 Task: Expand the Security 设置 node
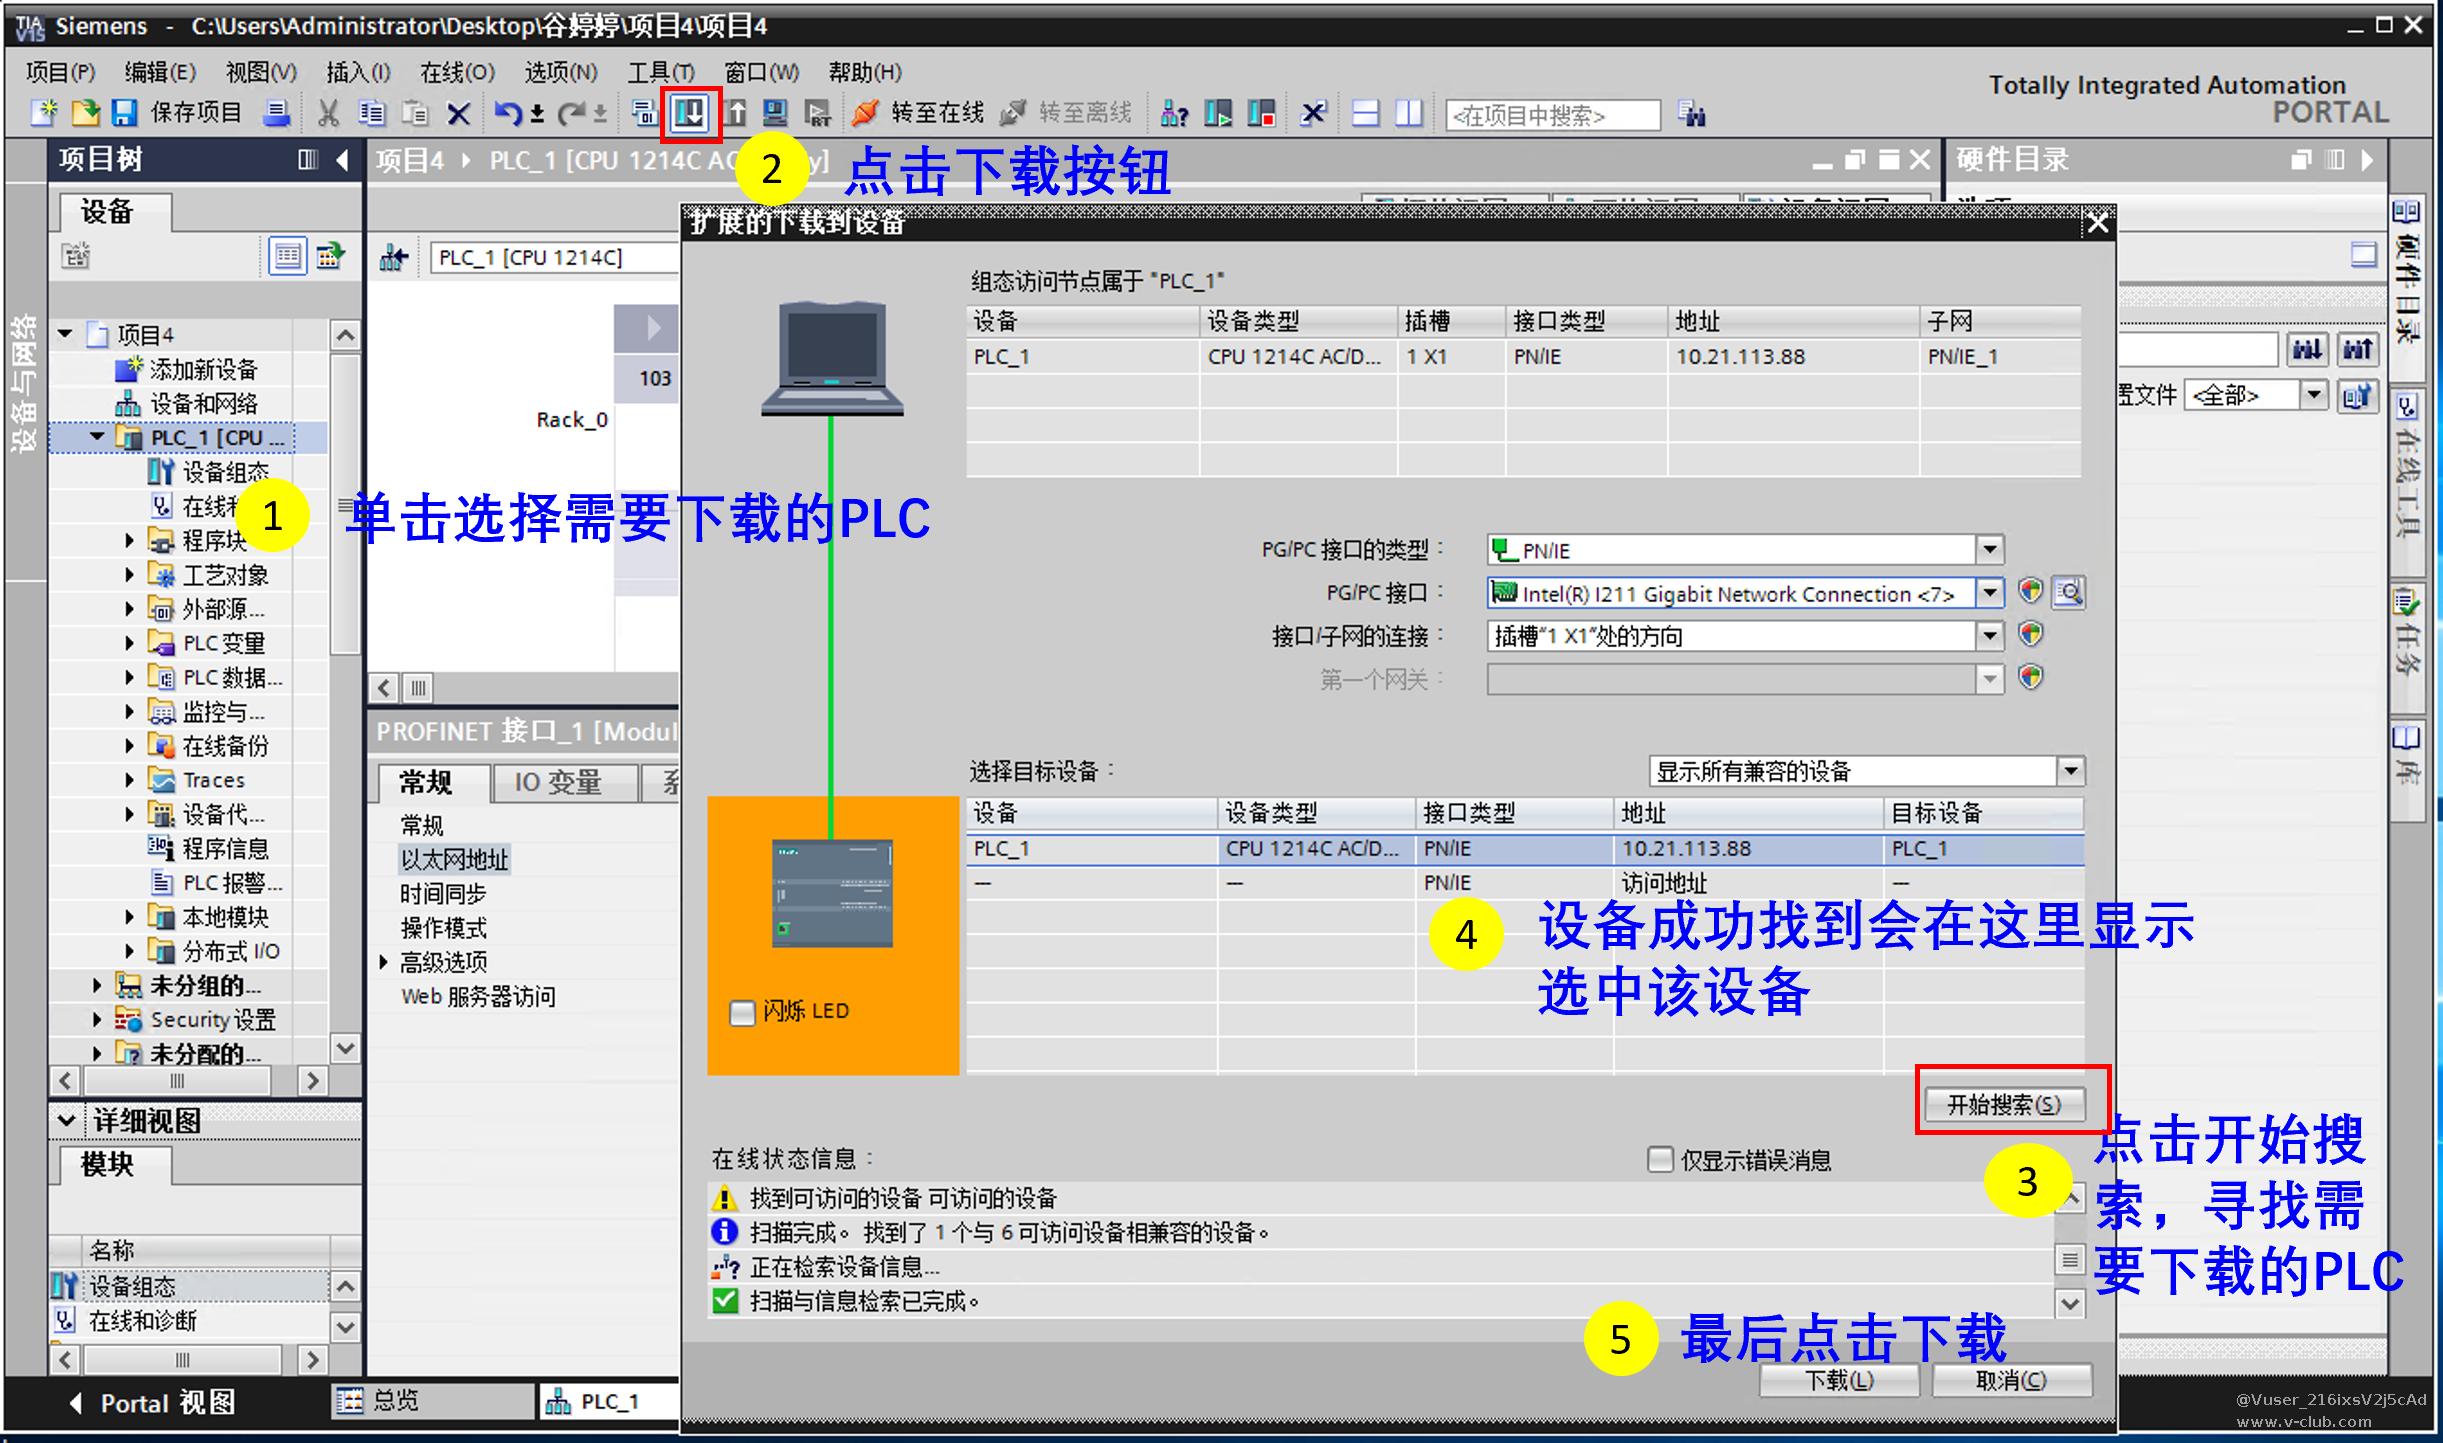97,1020
